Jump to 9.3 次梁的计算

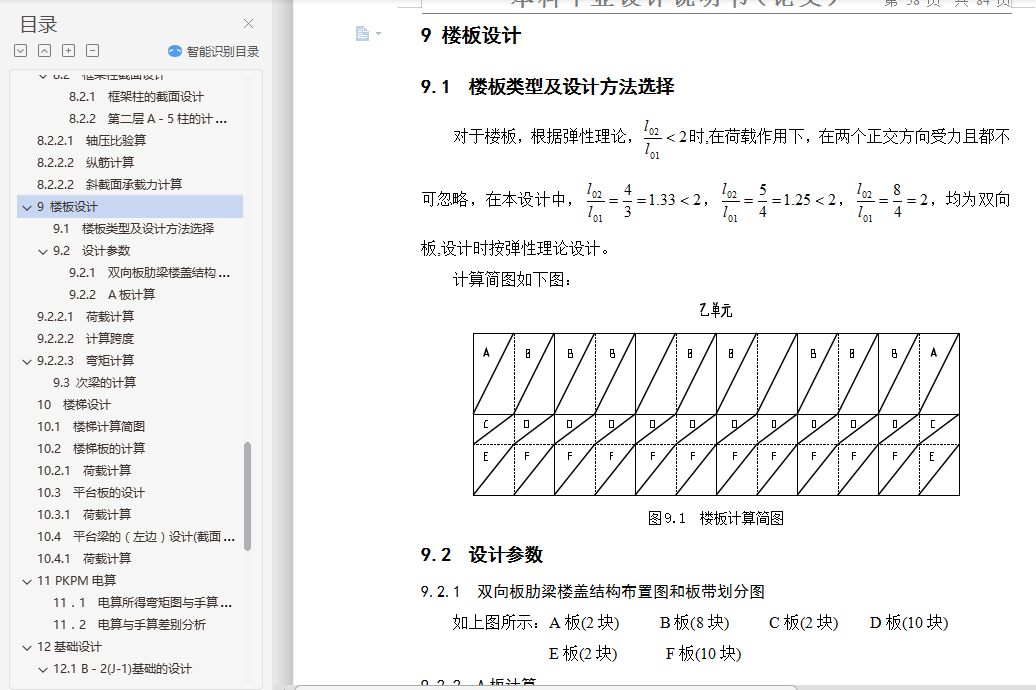click(94, 383)
